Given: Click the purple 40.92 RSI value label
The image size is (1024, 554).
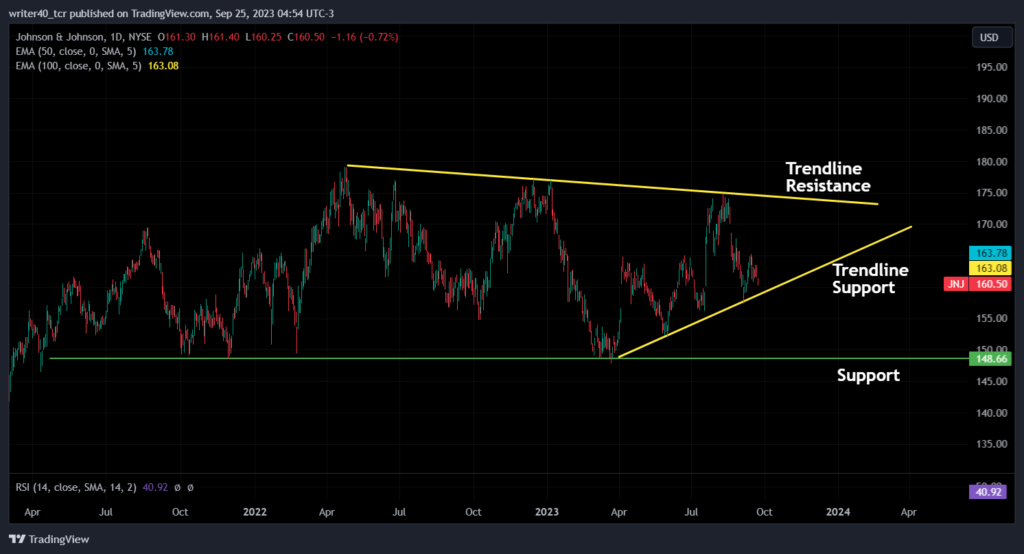Looking at the screenshot, I should tap(987, 492).
